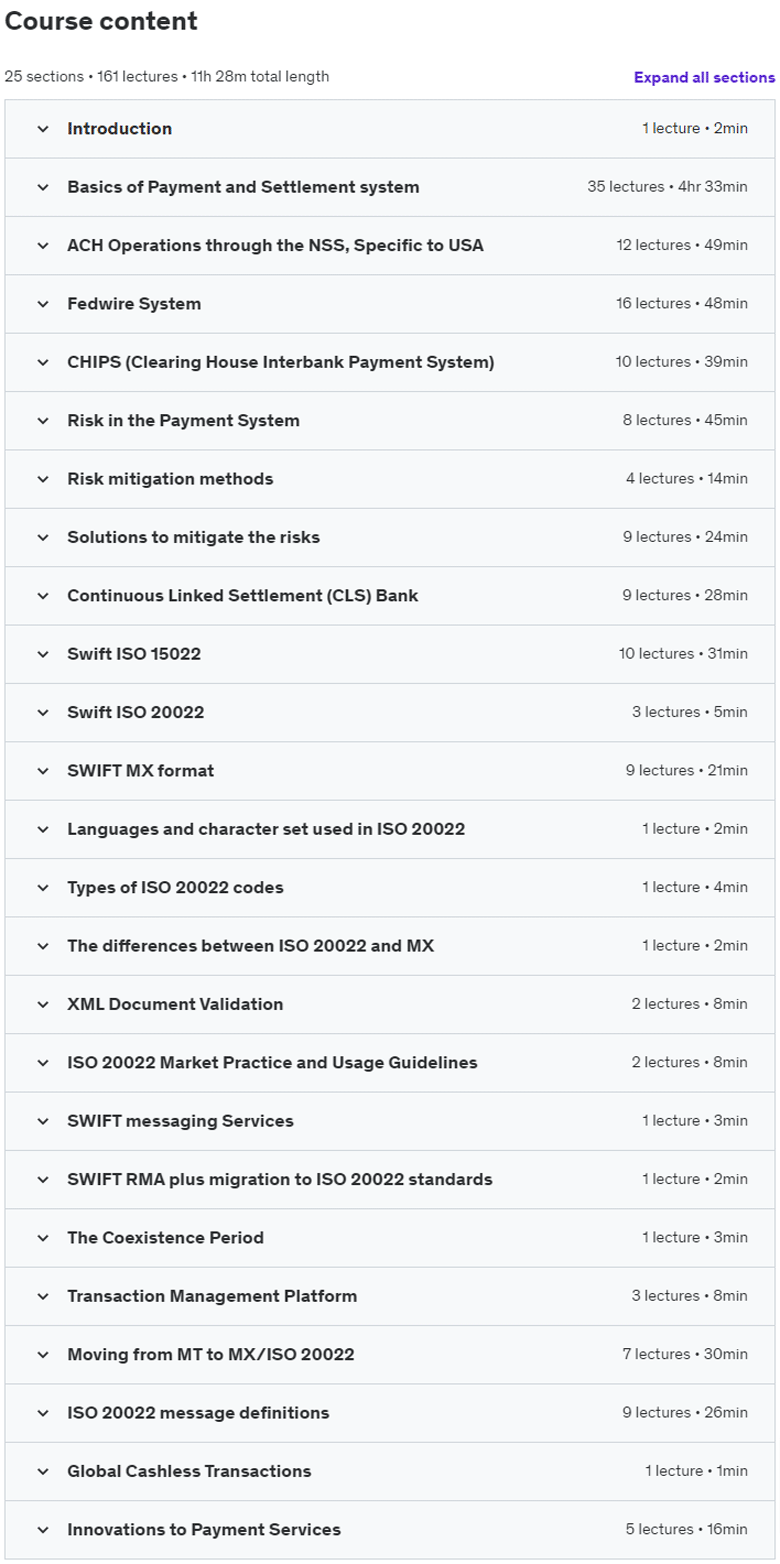Open The Coexistence Period section
Screen dimensions: 780x1564
[x=390, y=1238]
